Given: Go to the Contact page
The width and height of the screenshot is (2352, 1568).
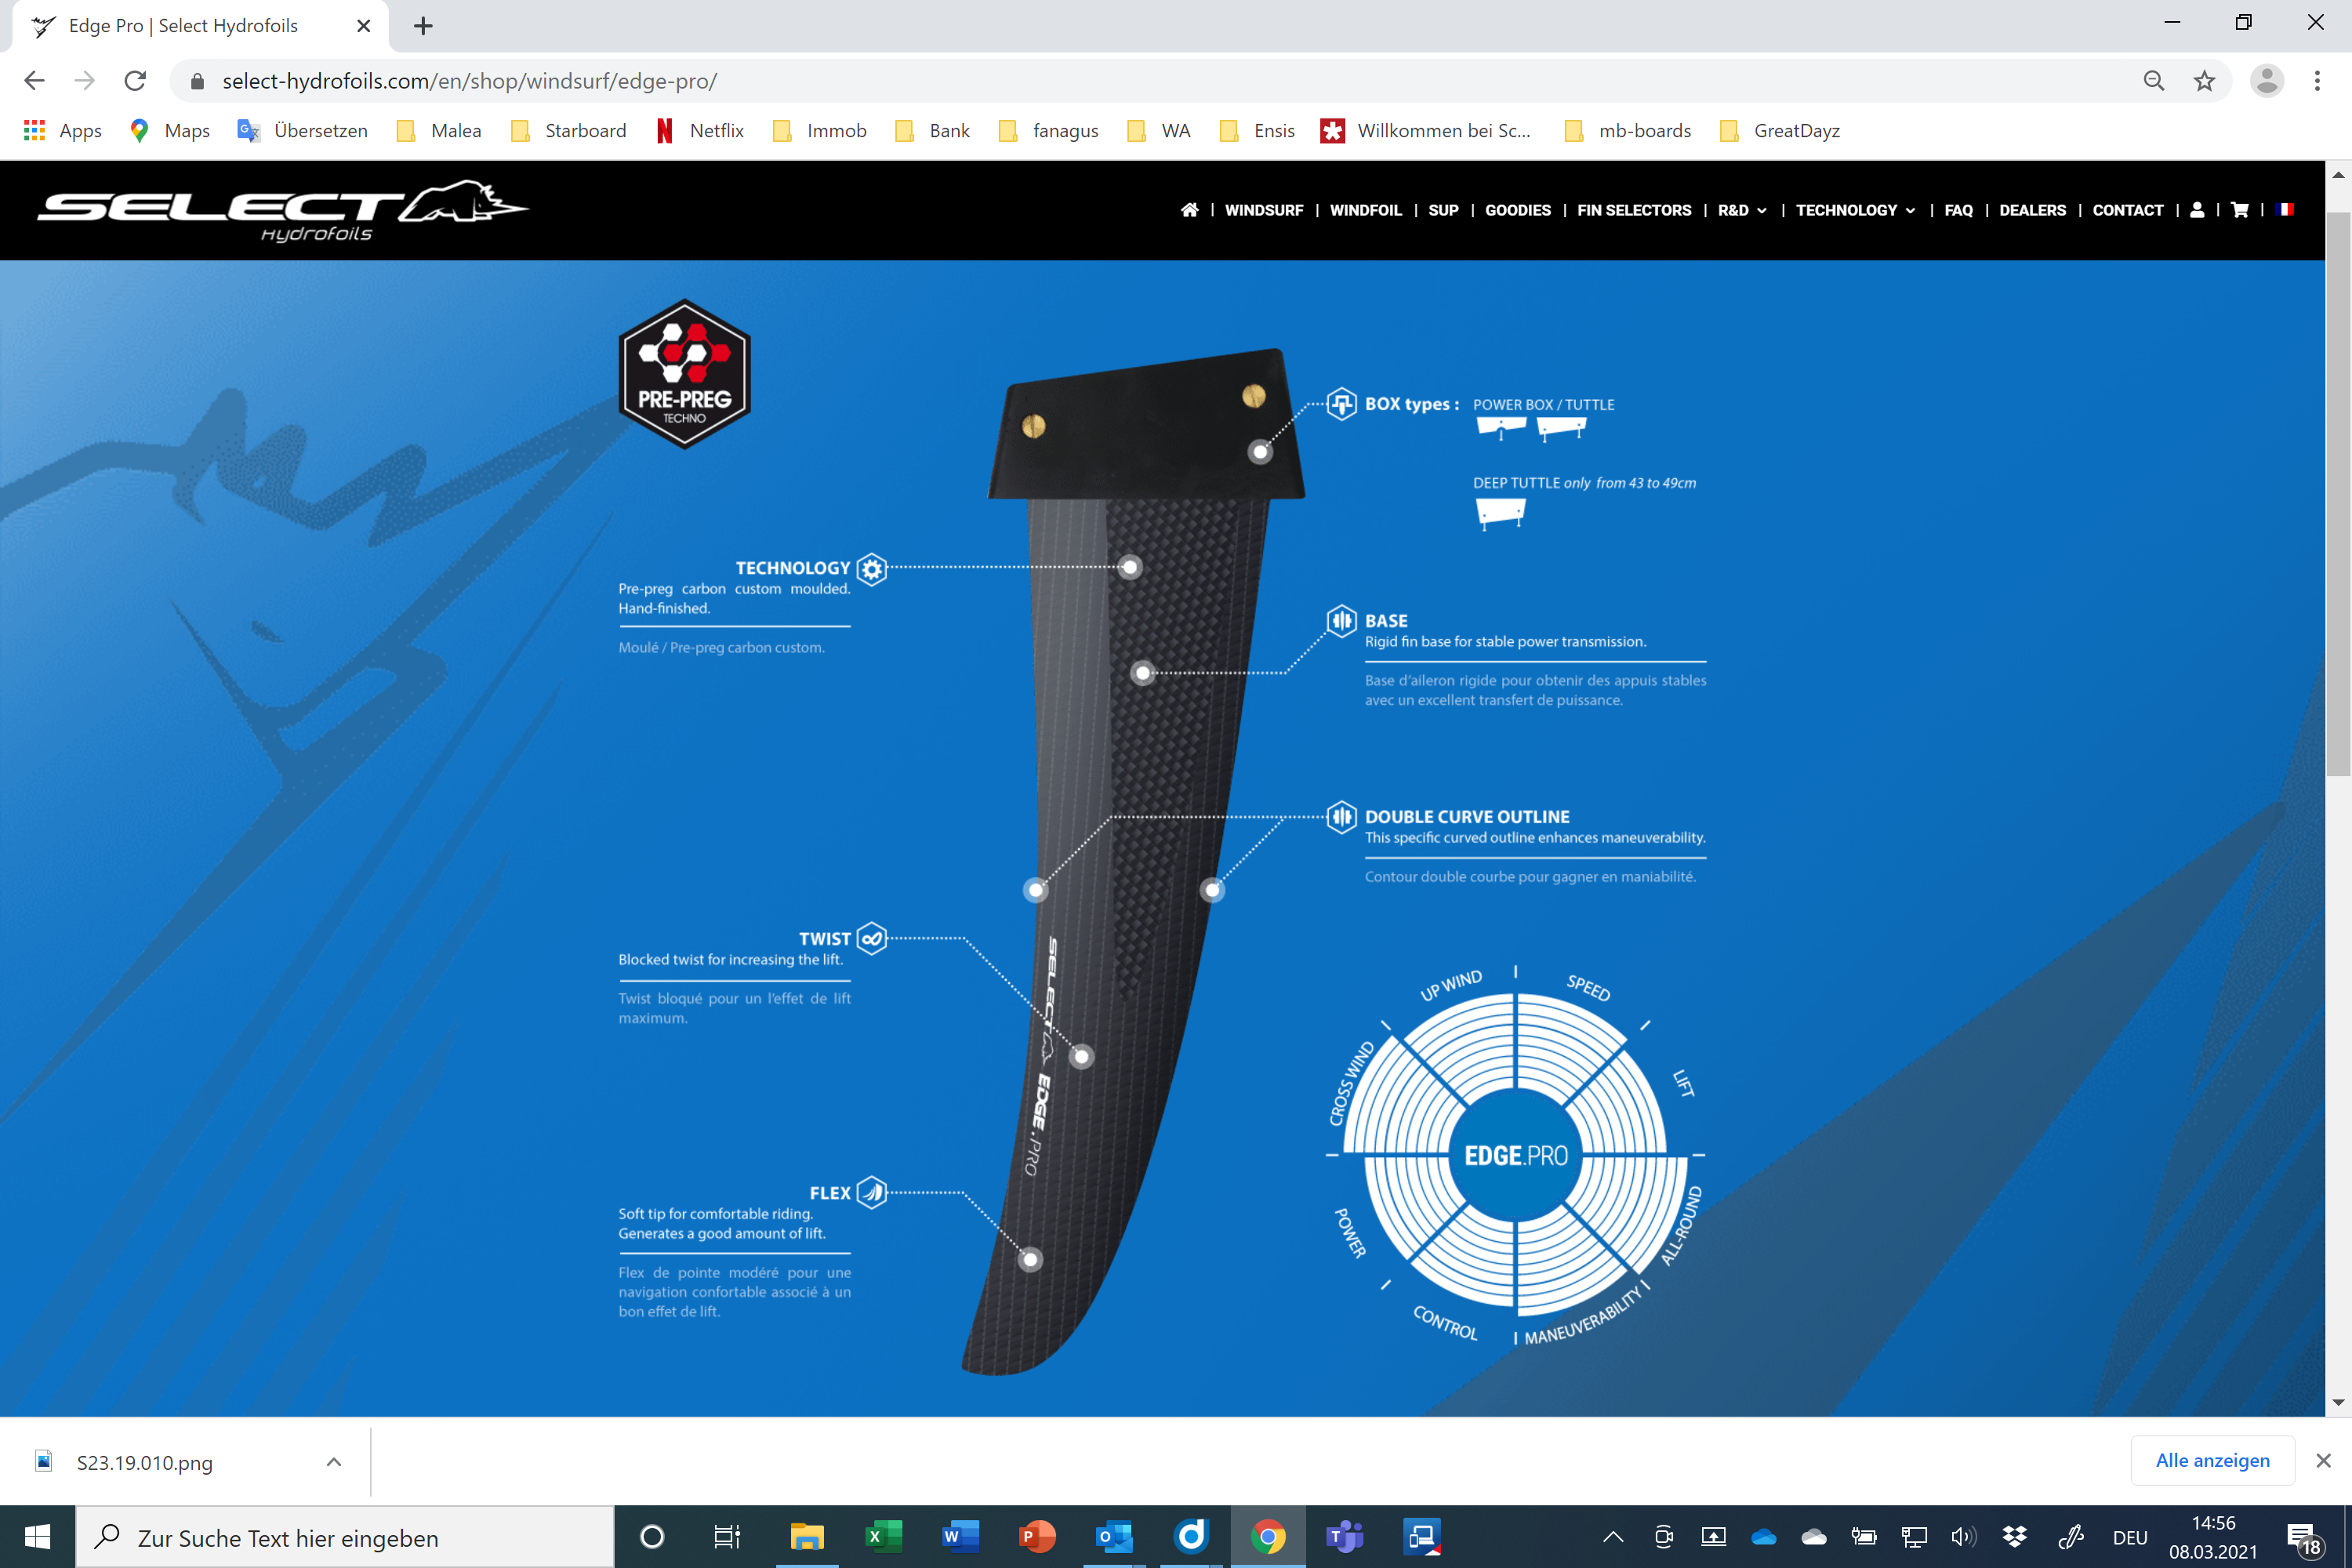Looking at the screenshot, I should (2127, 210).
